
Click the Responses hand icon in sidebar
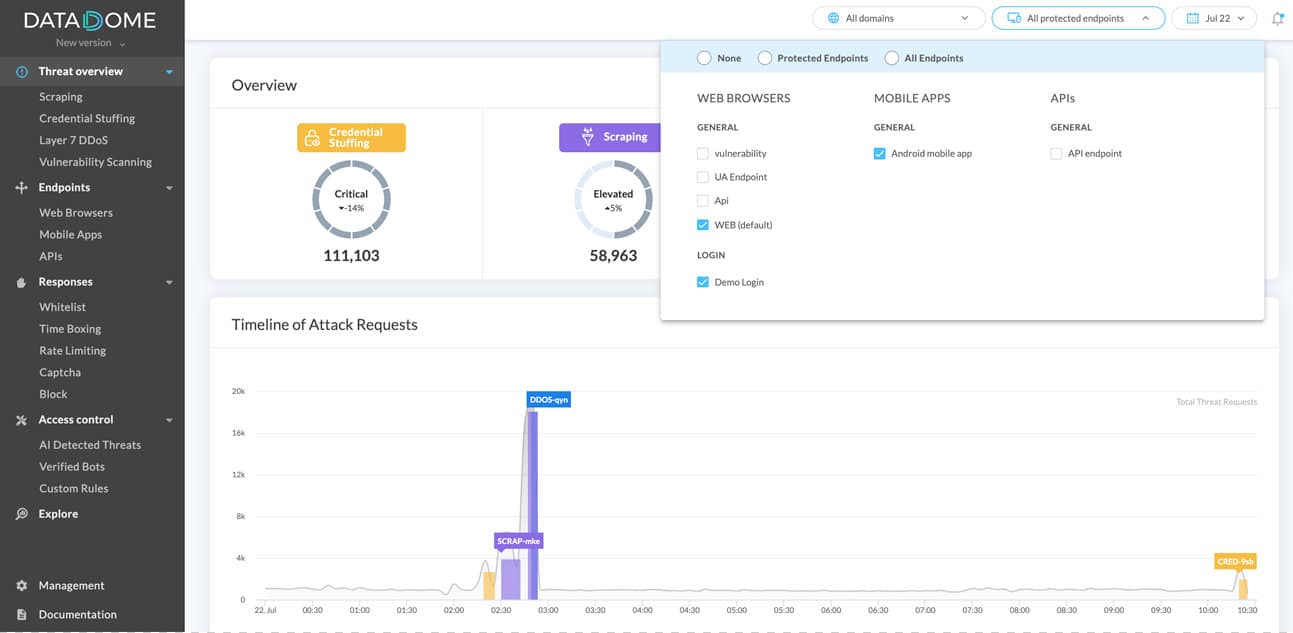coord(21,282)
